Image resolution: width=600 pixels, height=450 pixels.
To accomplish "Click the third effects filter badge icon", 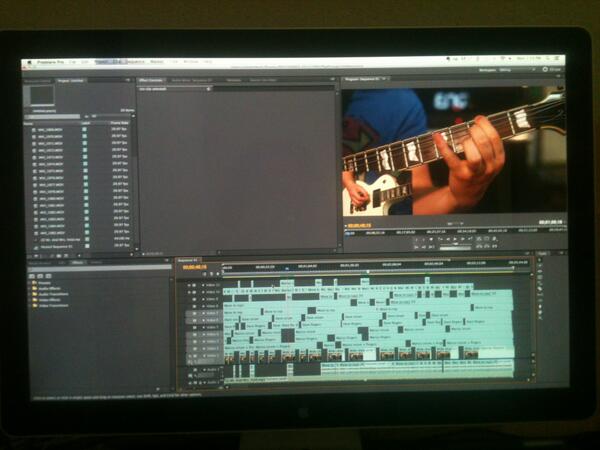I will tap(48, 276).
